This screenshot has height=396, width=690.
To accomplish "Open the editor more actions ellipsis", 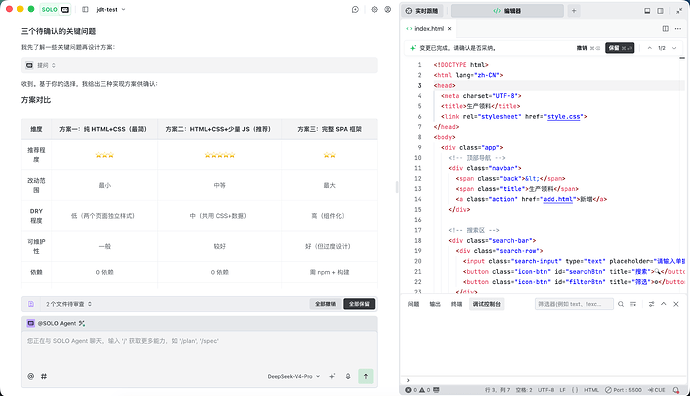I will pos(678,29).
